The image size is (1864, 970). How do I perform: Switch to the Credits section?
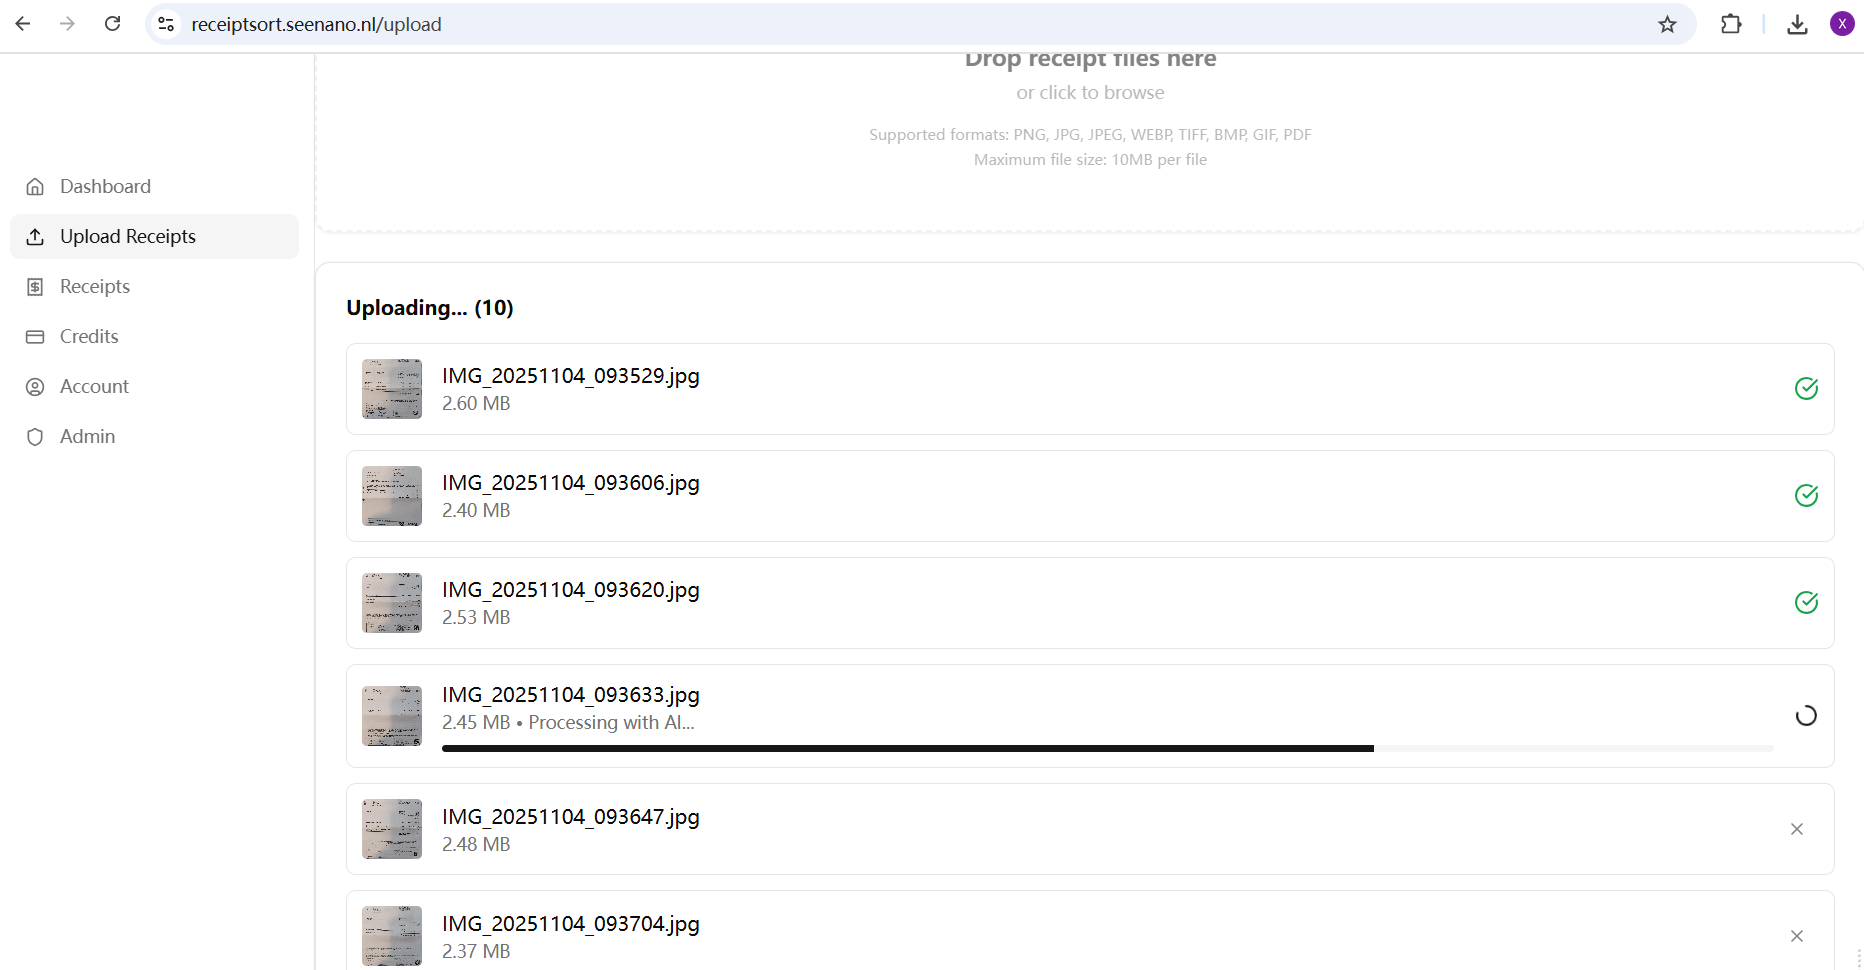[x=88, y=336]
